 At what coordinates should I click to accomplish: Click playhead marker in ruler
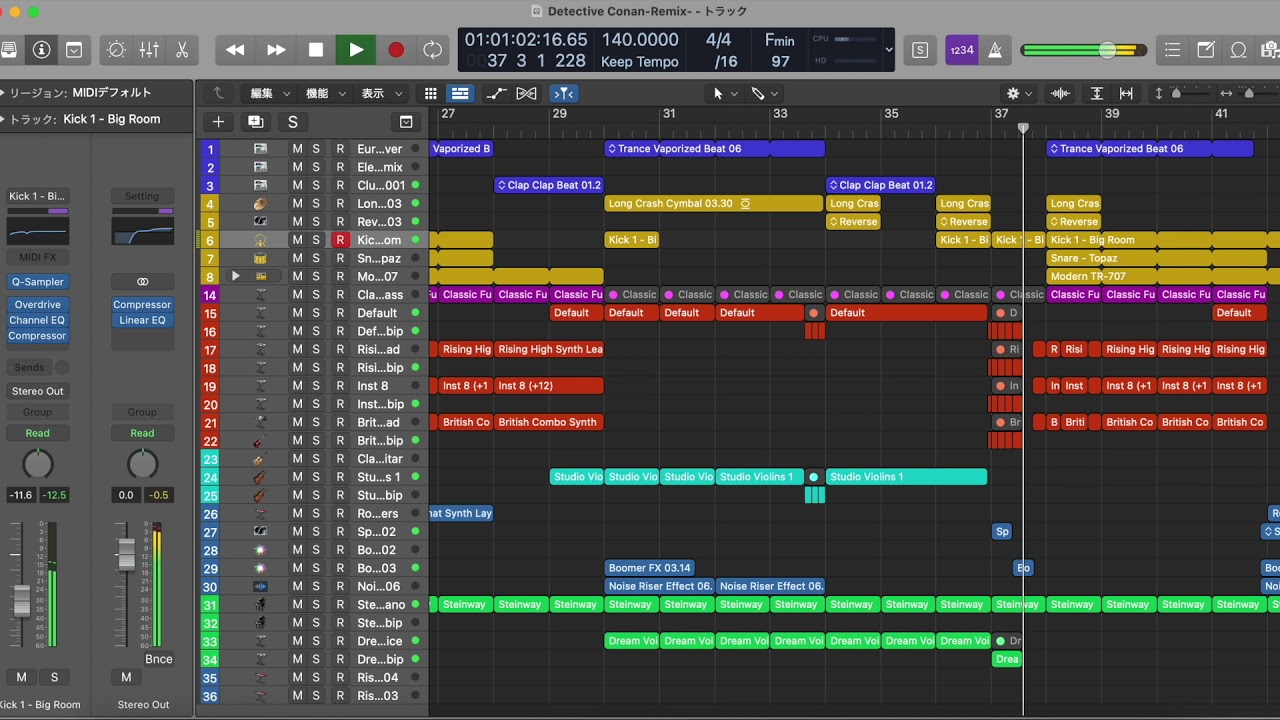click(1023, 128)
